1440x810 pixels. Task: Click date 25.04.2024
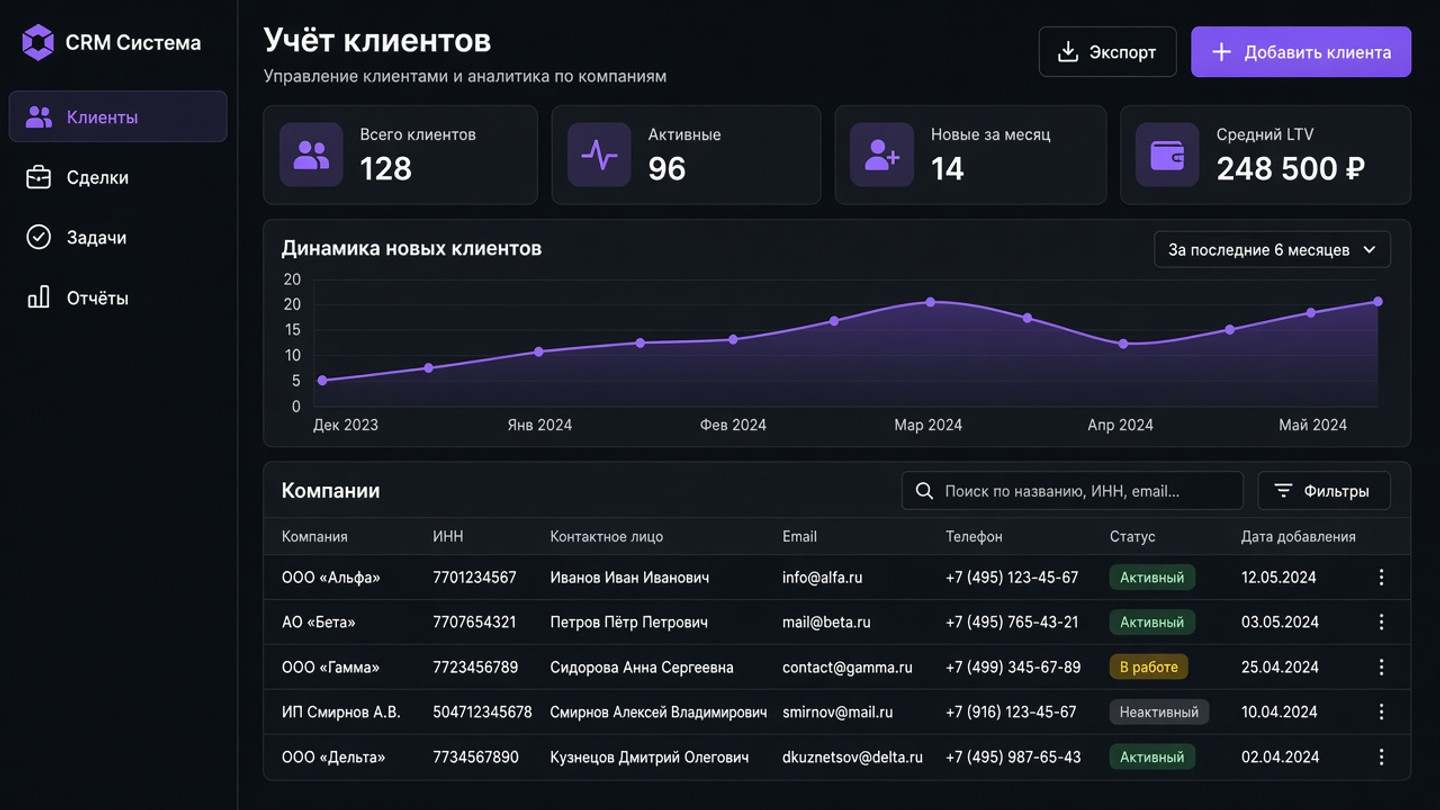tap(1279, 667)
